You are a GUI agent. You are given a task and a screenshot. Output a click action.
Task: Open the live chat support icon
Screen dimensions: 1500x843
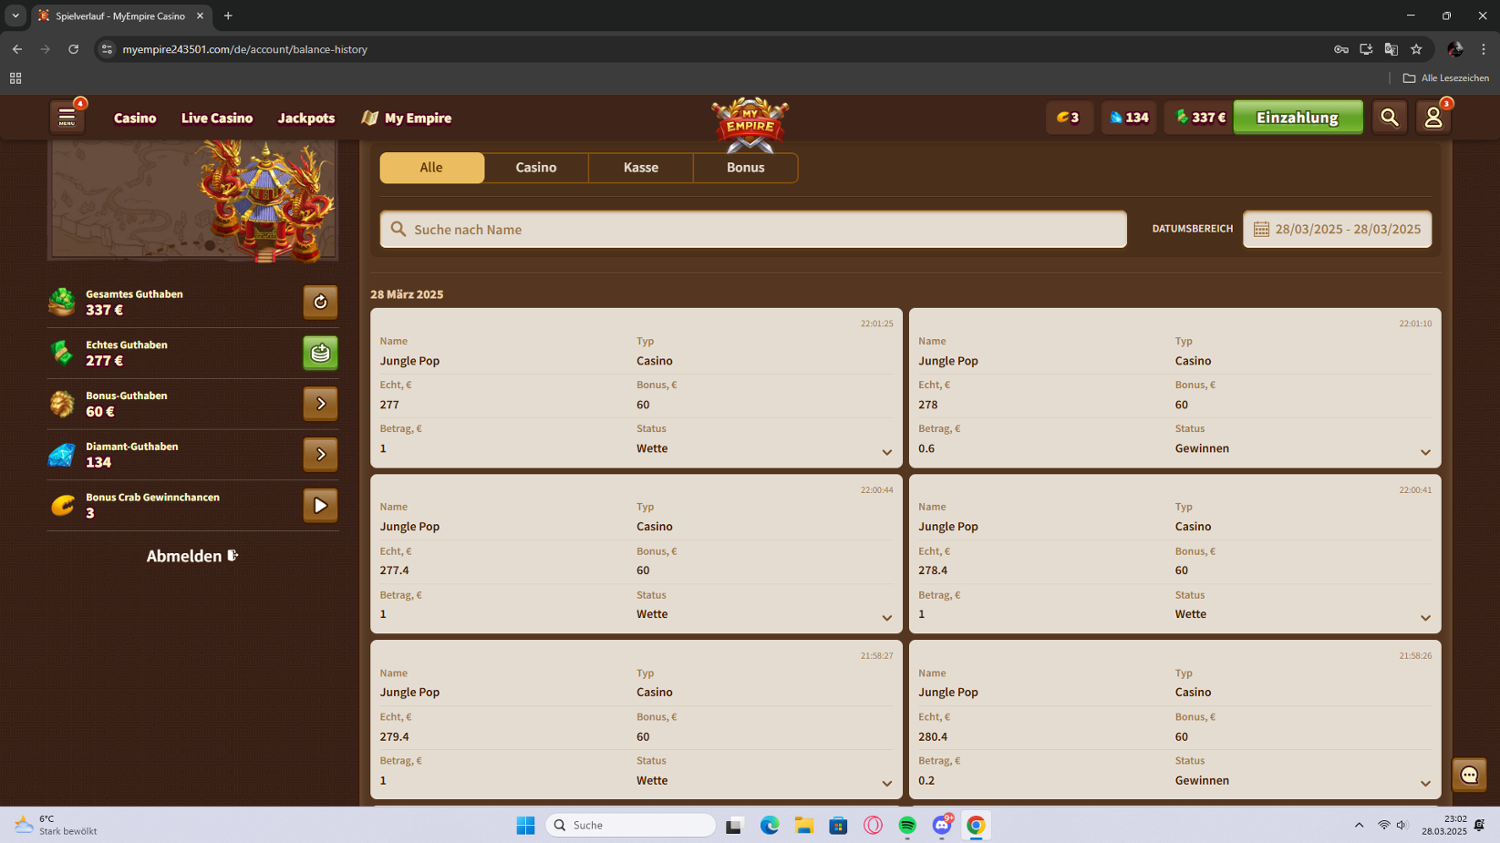(1468, 775)
